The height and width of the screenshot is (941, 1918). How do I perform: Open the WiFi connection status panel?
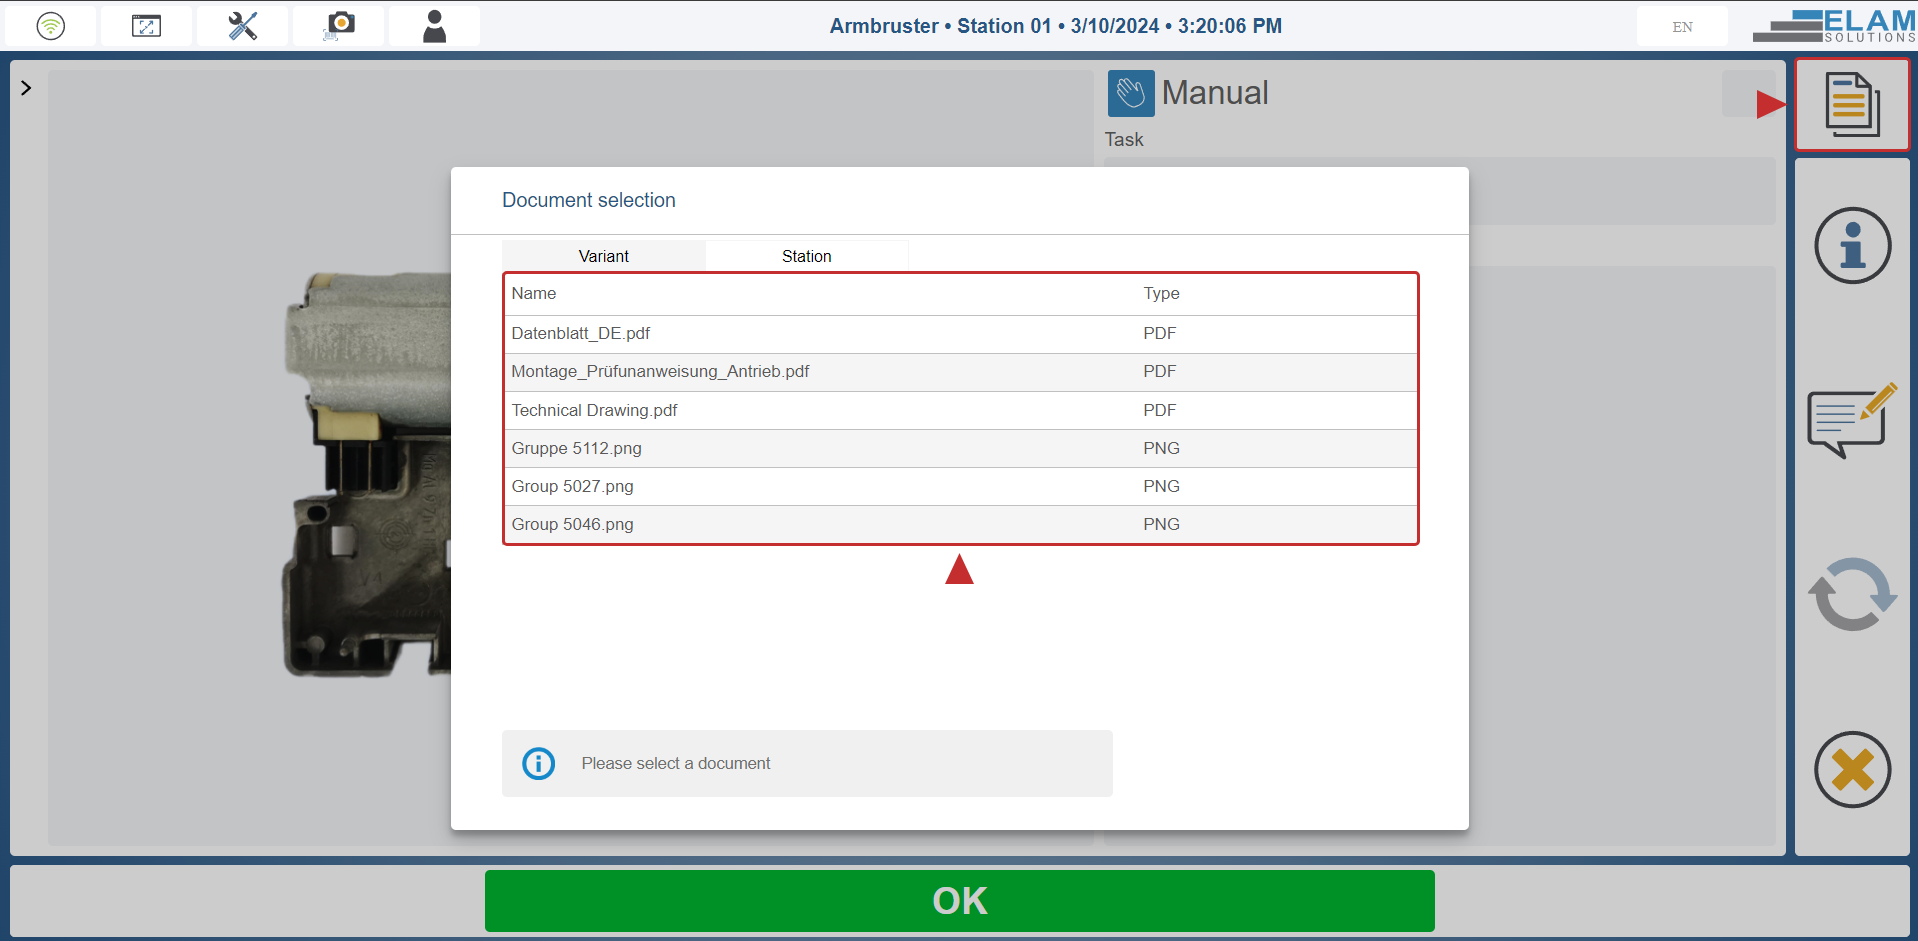[50, 25]
